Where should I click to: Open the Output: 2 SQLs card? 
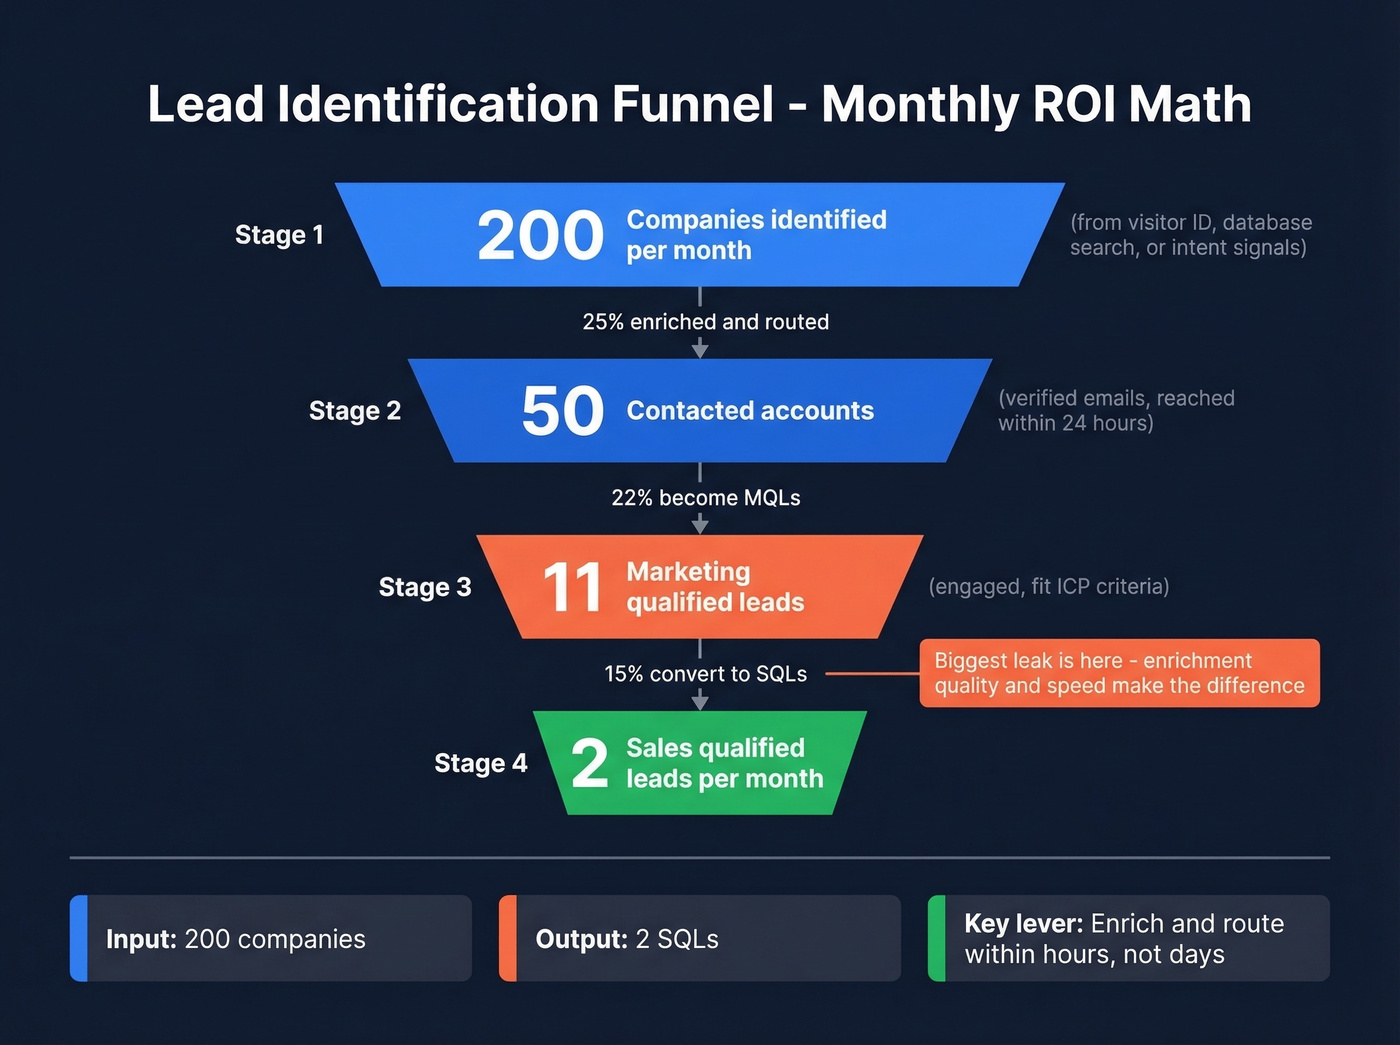pyautogui.click(x=699, y=938)
